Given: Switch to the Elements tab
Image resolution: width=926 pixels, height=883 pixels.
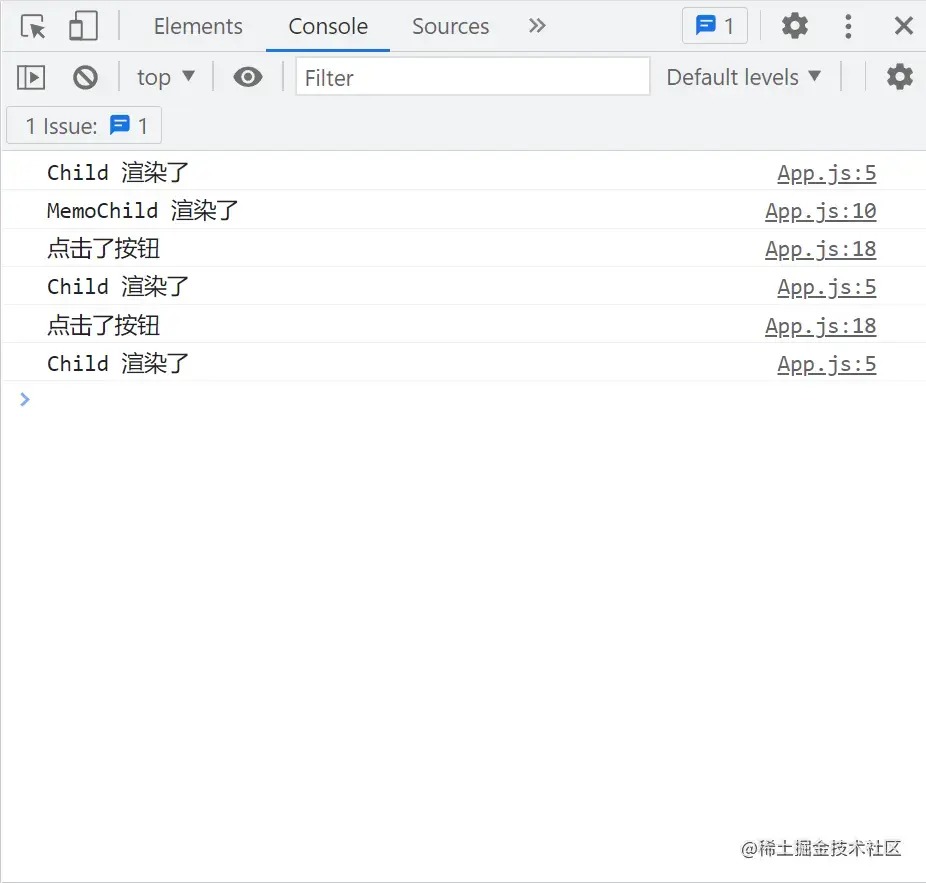Looking at the screenshot, I should coord(198,27).
